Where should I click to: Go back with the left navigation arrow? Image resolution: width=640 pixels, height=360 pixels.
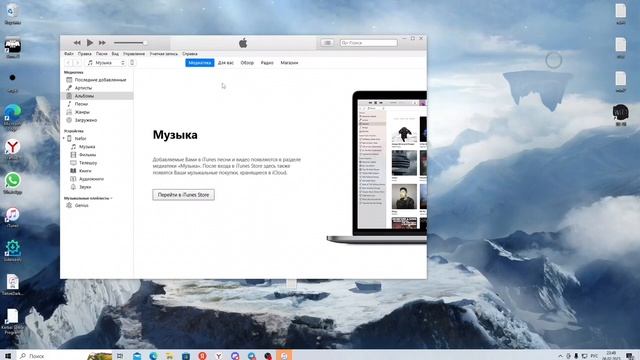tap(68, 62)
